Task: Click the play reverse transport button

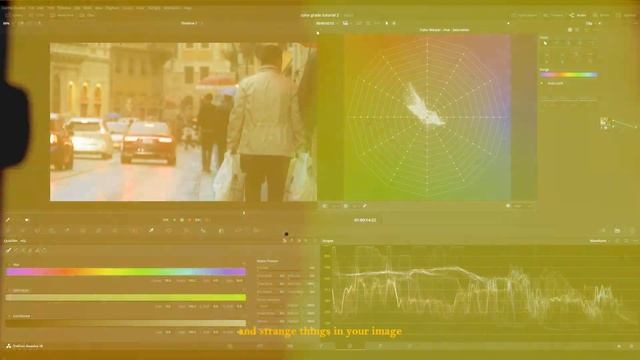Action: pos(174,220)
